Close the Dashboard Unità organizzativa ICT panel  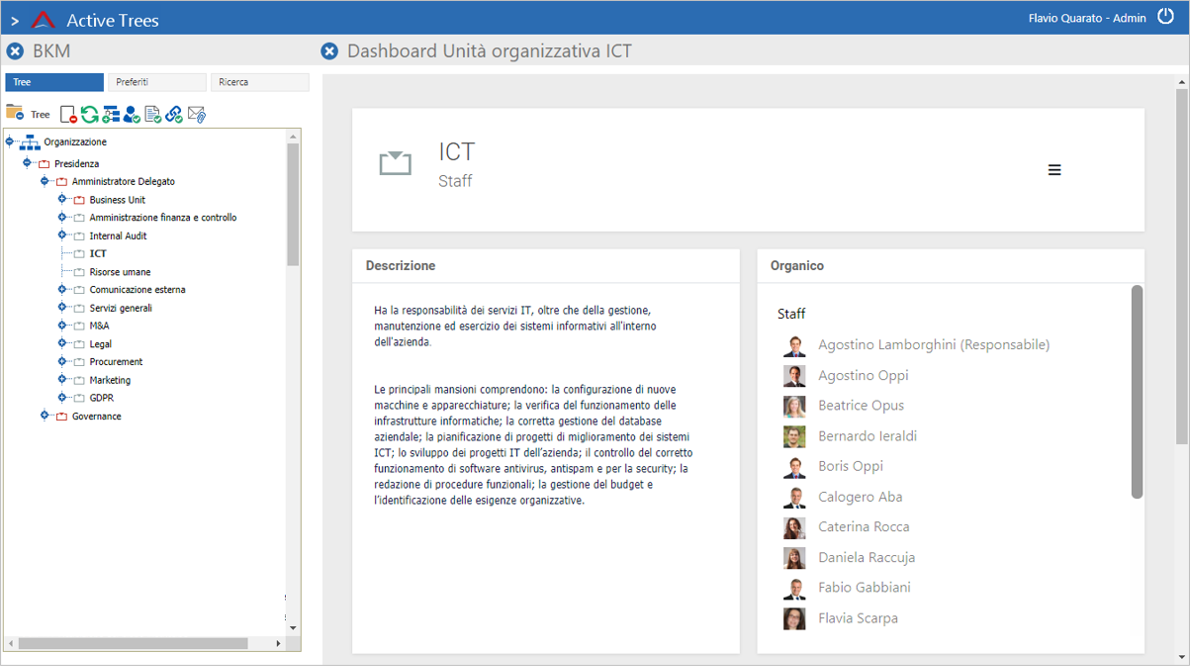tap(329, 51)
